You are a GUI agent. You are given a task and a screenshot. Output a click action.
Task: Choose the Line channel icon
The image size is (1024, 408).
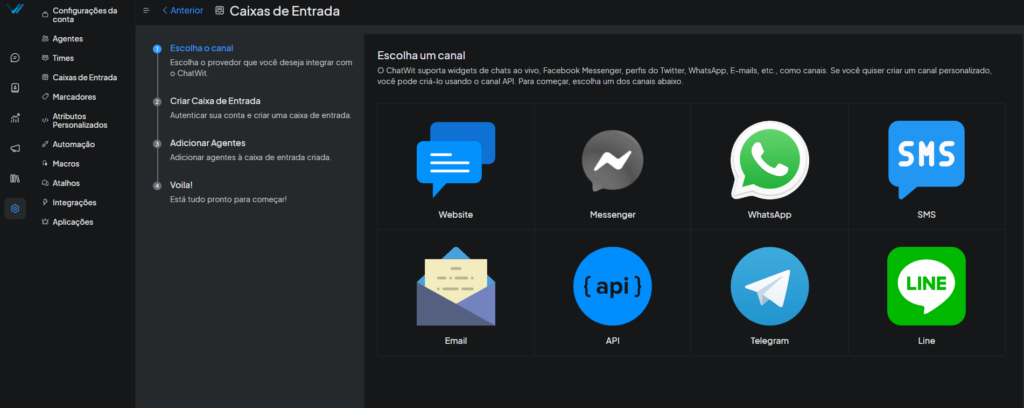[x=926, y=286]
